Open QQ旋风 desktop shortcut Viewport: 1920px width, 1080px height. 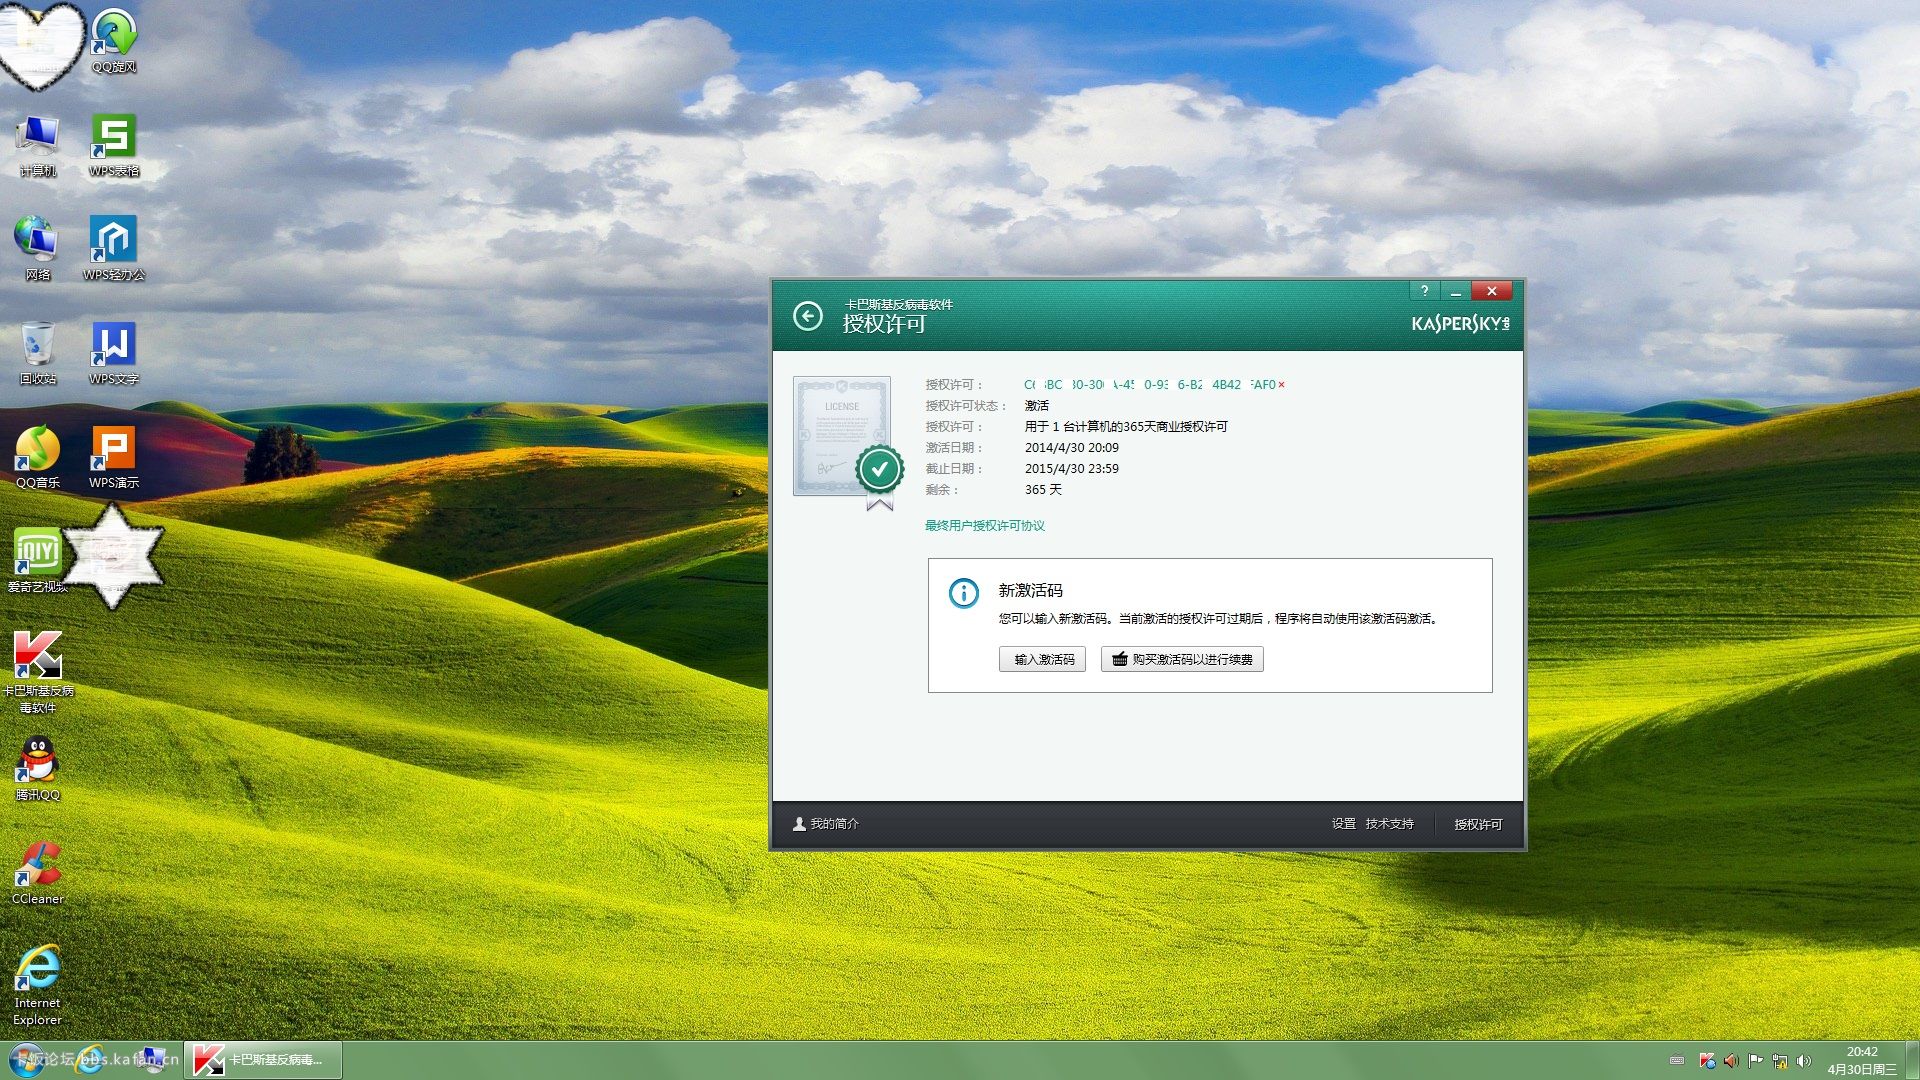pyautogui.click(x=114, y=41)
